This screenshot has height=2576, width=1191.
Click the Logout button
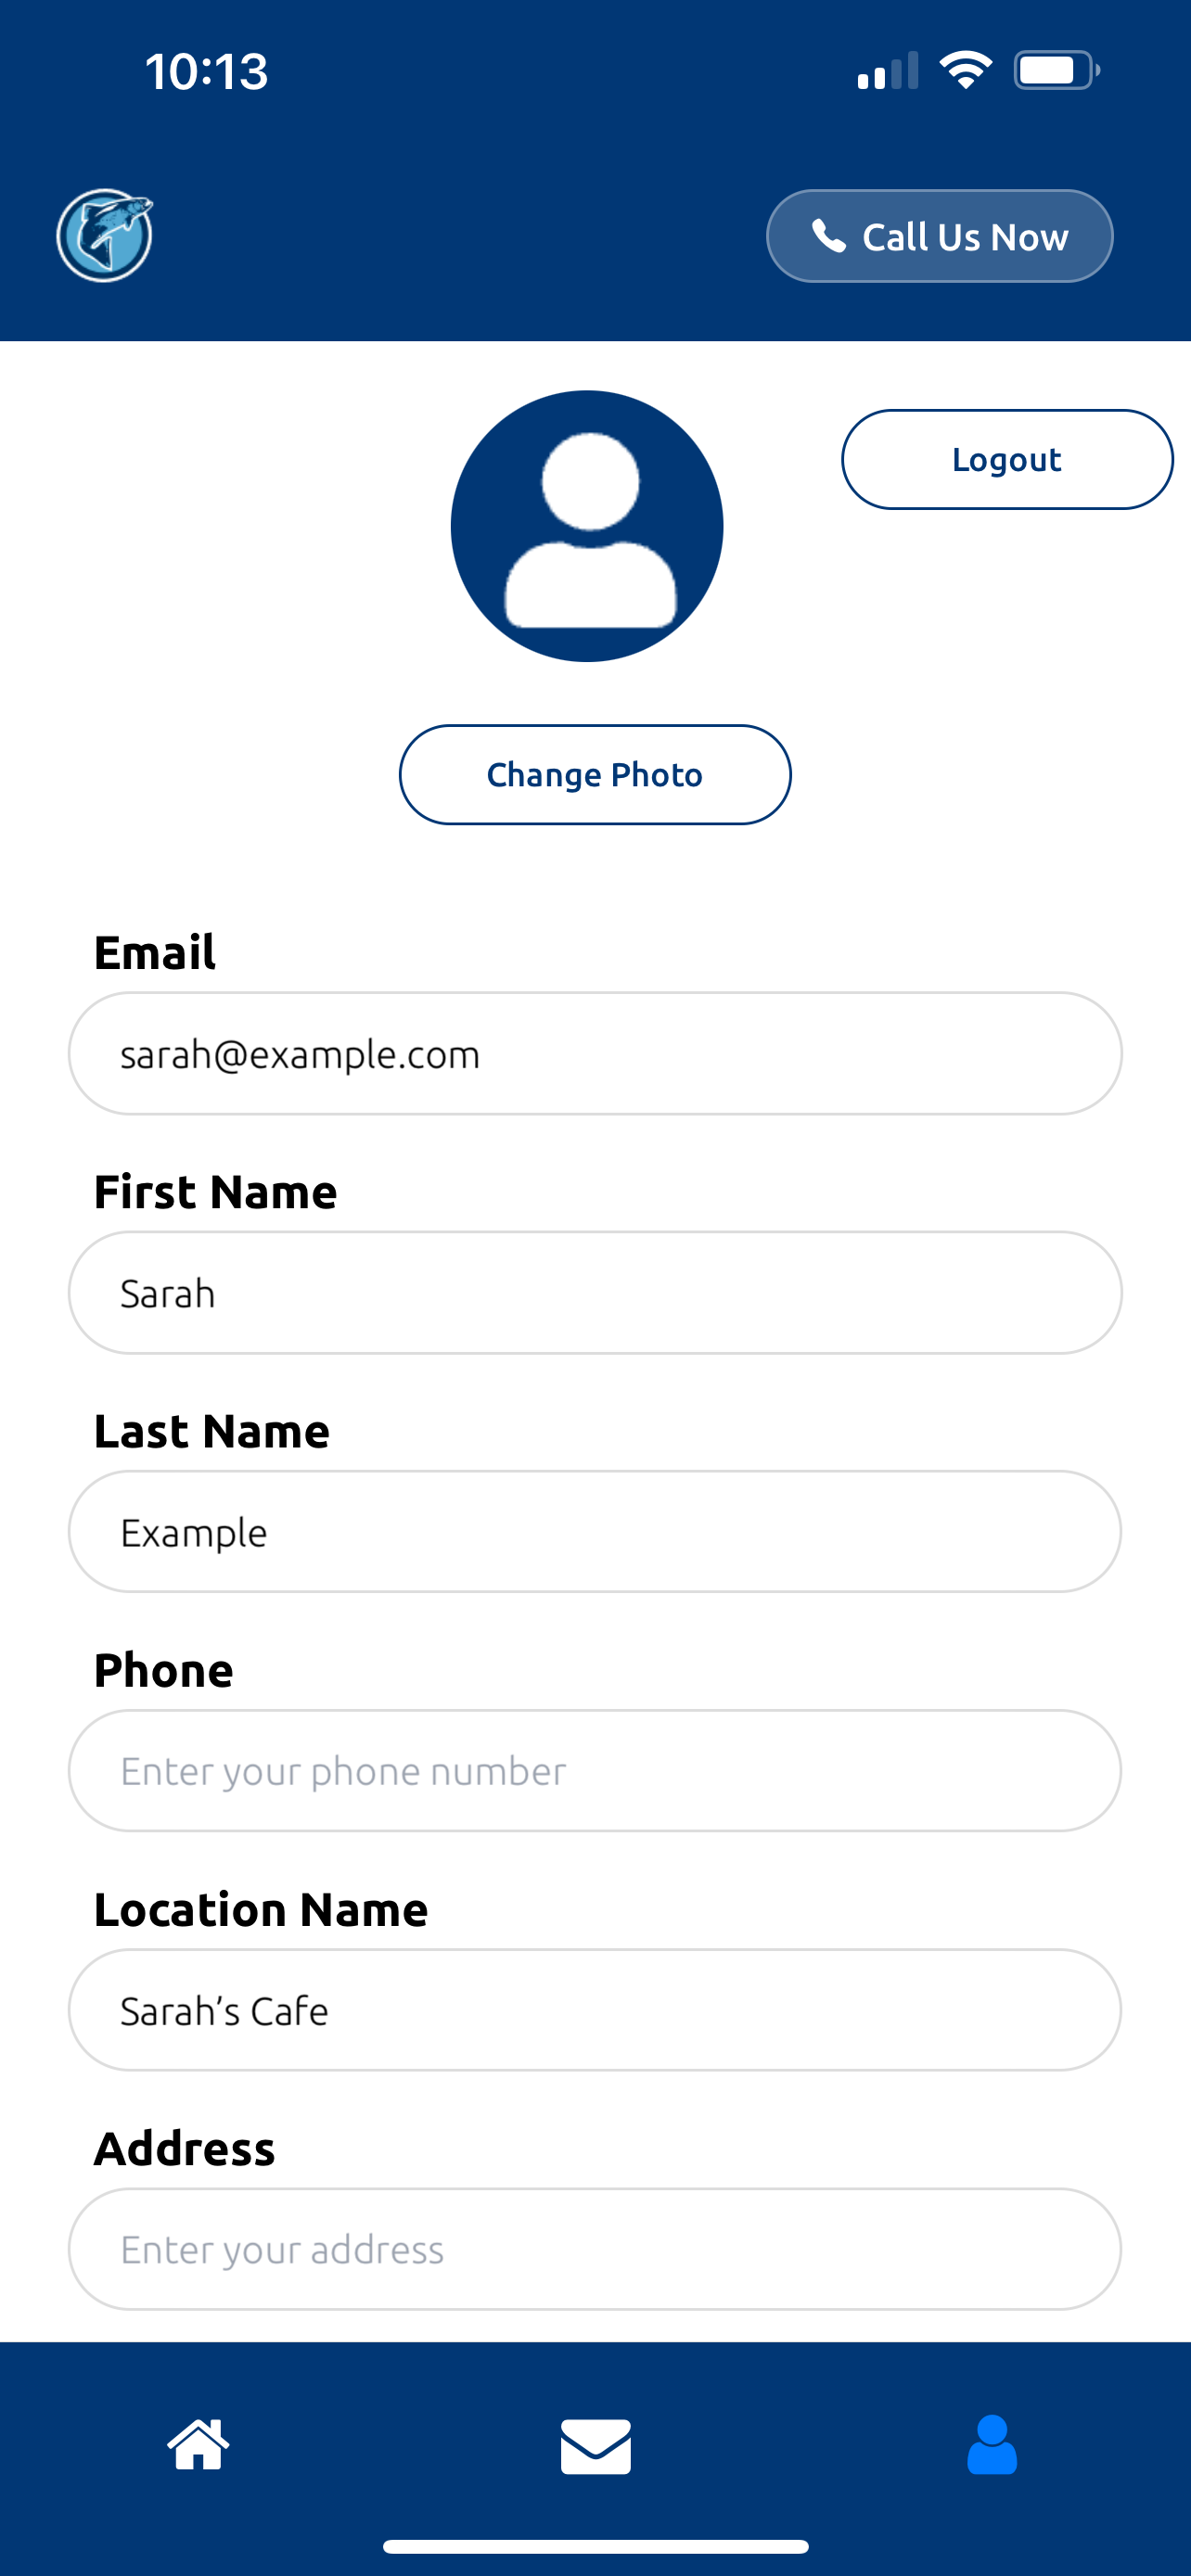tap(1007, 459)
